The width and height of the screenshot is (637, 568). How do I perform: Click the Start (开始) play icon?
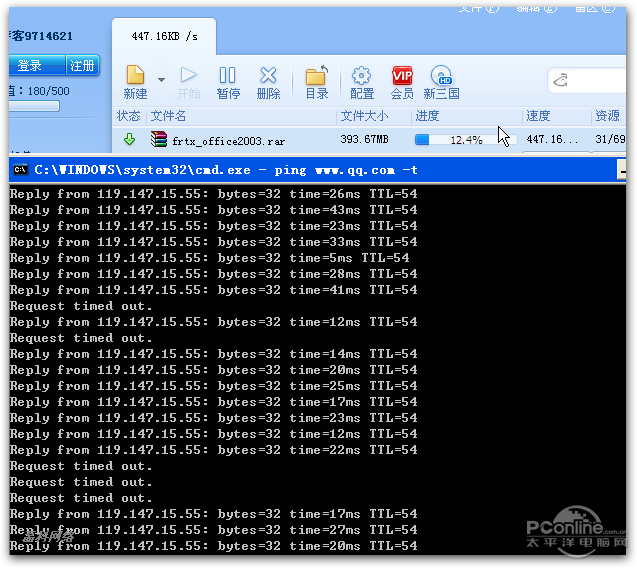188,76
